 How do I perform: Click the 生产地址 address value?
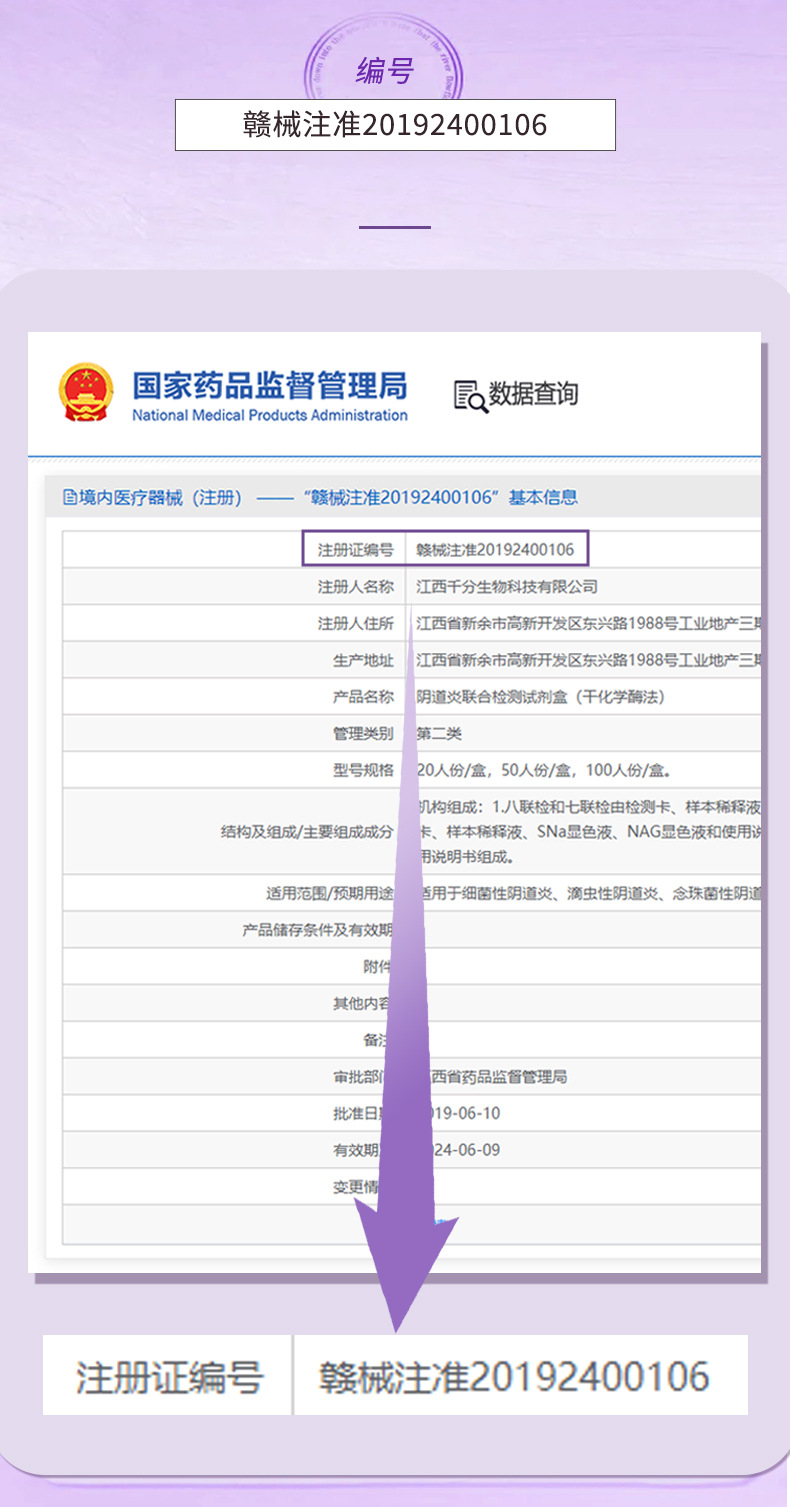pos(588,661)
